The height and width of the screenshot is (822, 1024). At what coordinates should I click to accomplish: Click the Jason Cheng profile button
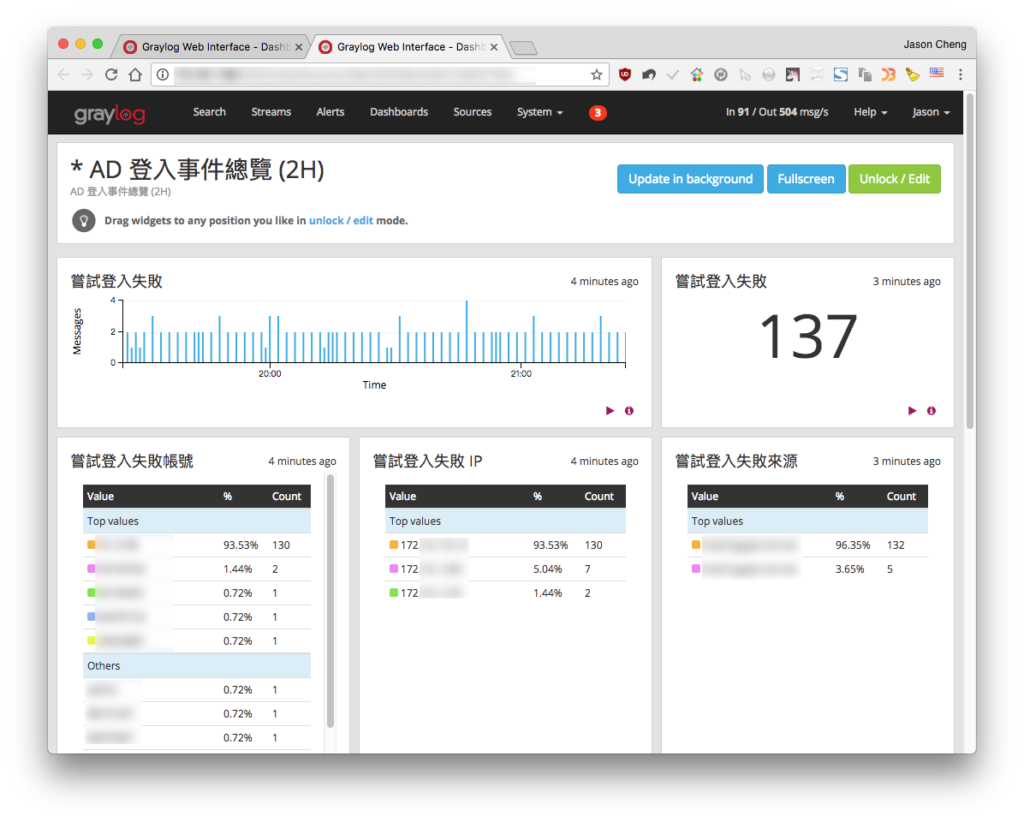pos(935,44)
